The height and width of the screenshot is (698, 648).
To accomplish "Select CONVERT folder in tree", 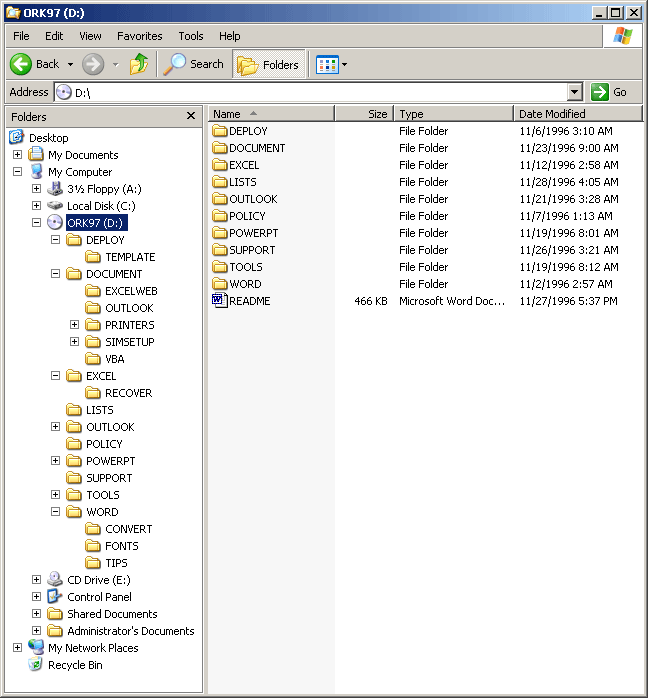I will tap(119, 528).
